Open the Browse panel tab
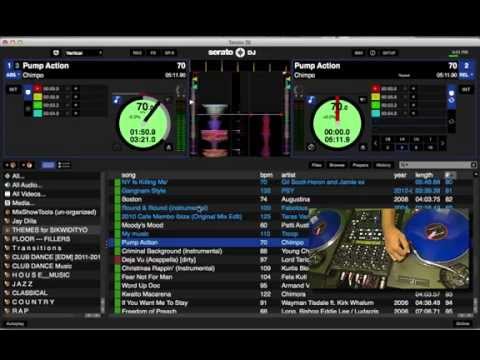 (x=337, y=165)
